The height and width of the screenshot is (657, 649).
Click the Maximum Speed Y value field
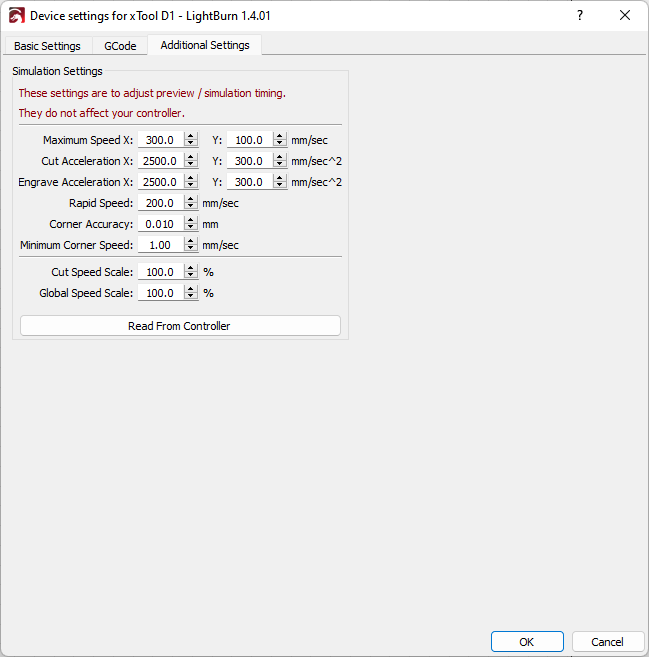(x=250, y=140)
